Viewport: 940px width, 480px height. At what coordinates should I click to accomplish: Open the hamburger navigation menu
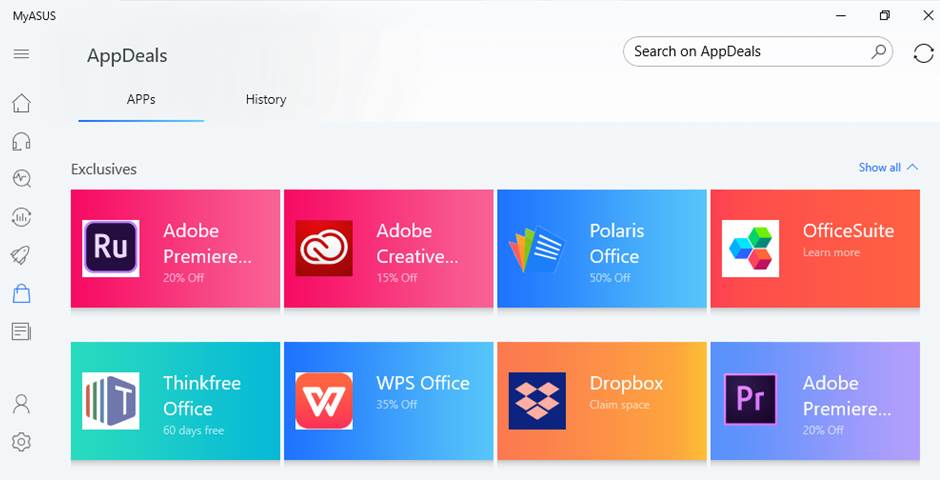pos(21,54)
